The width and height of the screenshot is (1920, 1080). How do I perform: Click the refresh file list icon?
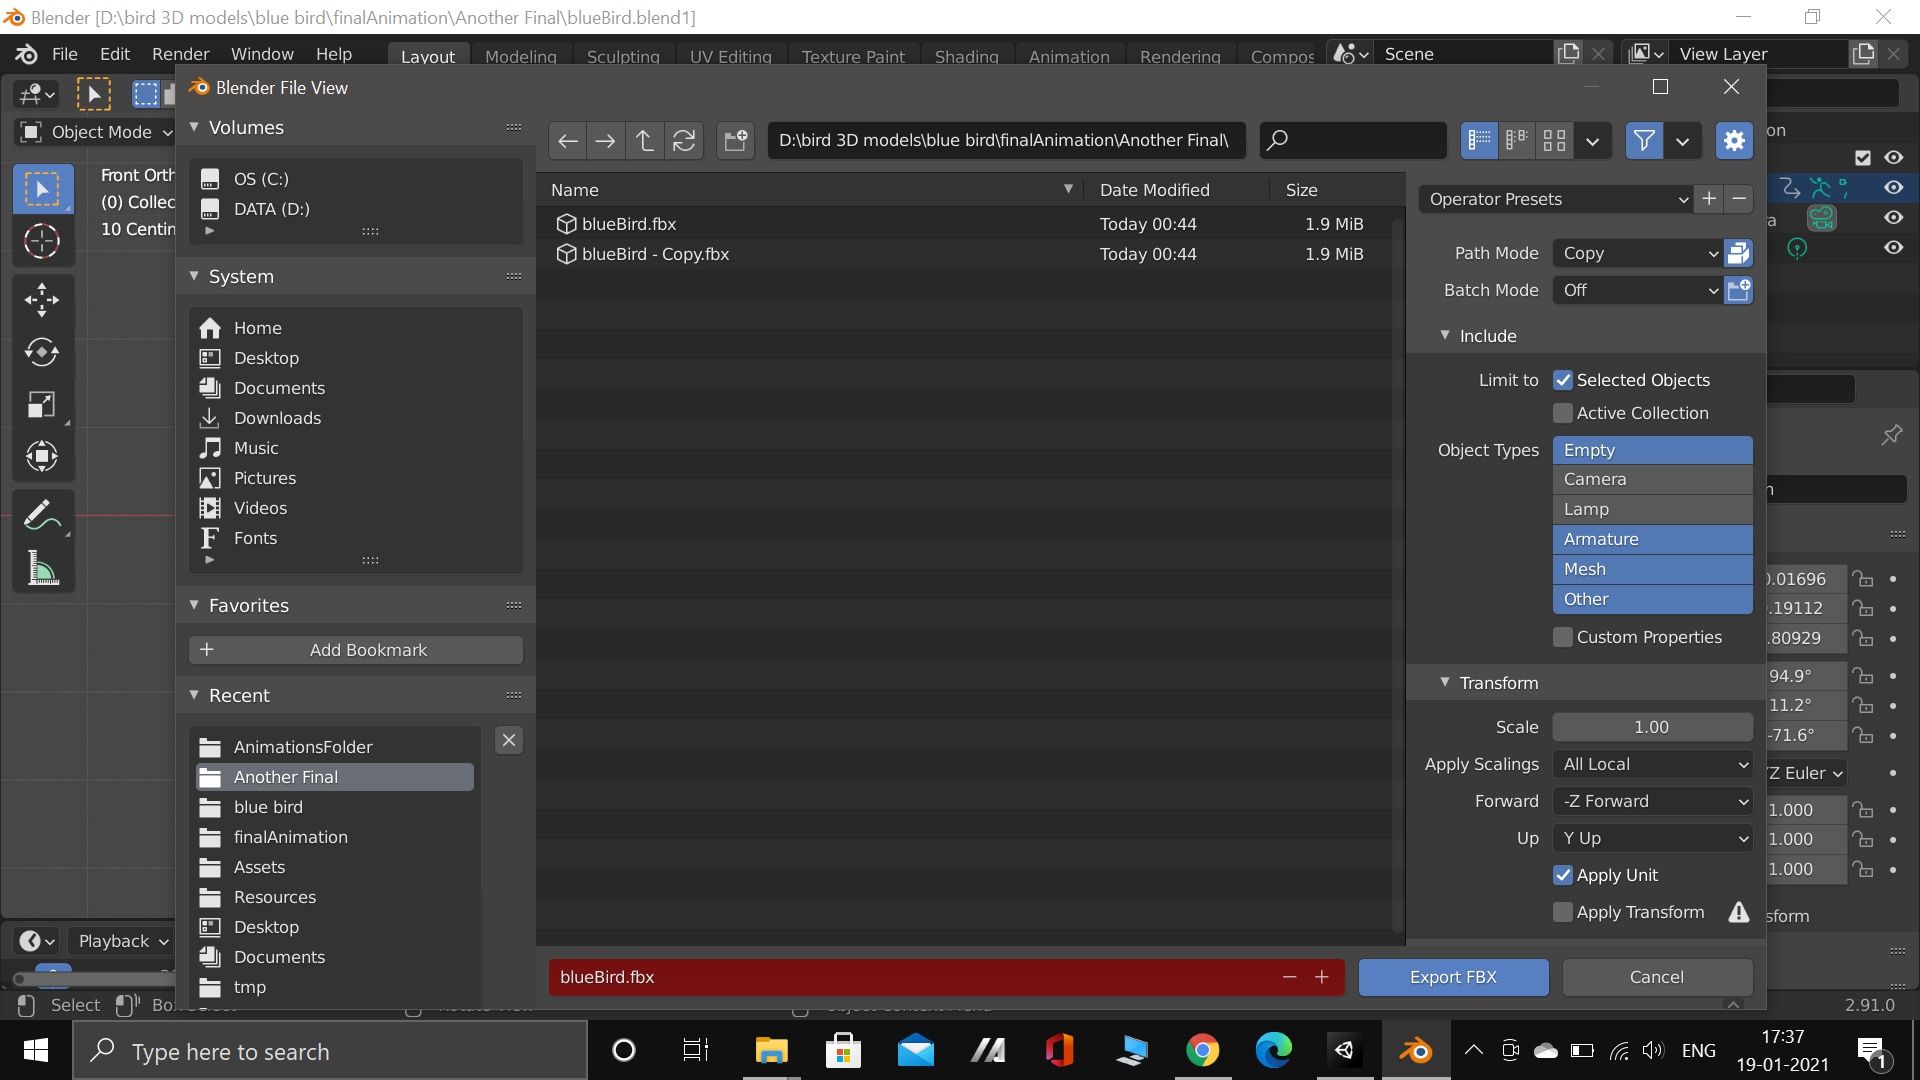684,141
